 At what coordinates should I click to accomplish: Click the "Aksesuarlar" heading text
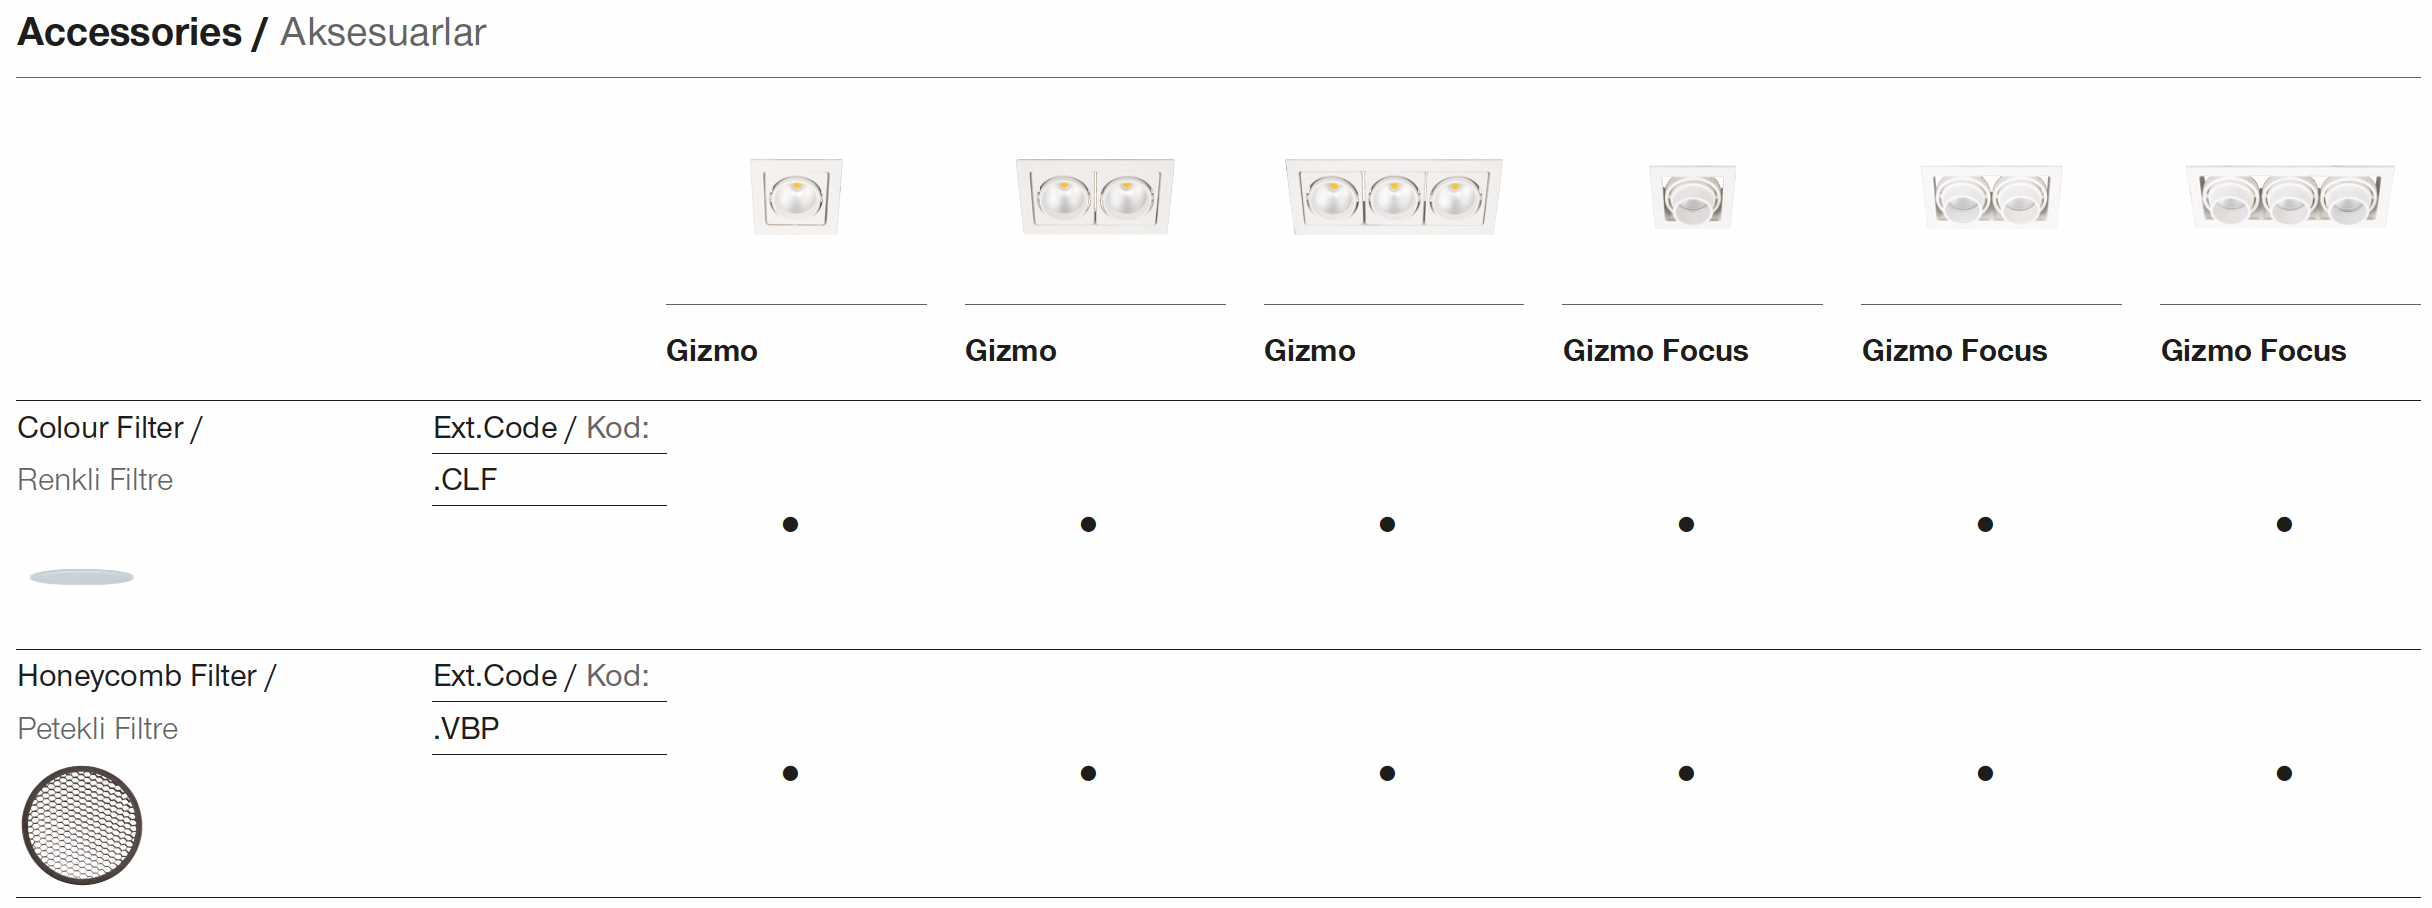383,33
